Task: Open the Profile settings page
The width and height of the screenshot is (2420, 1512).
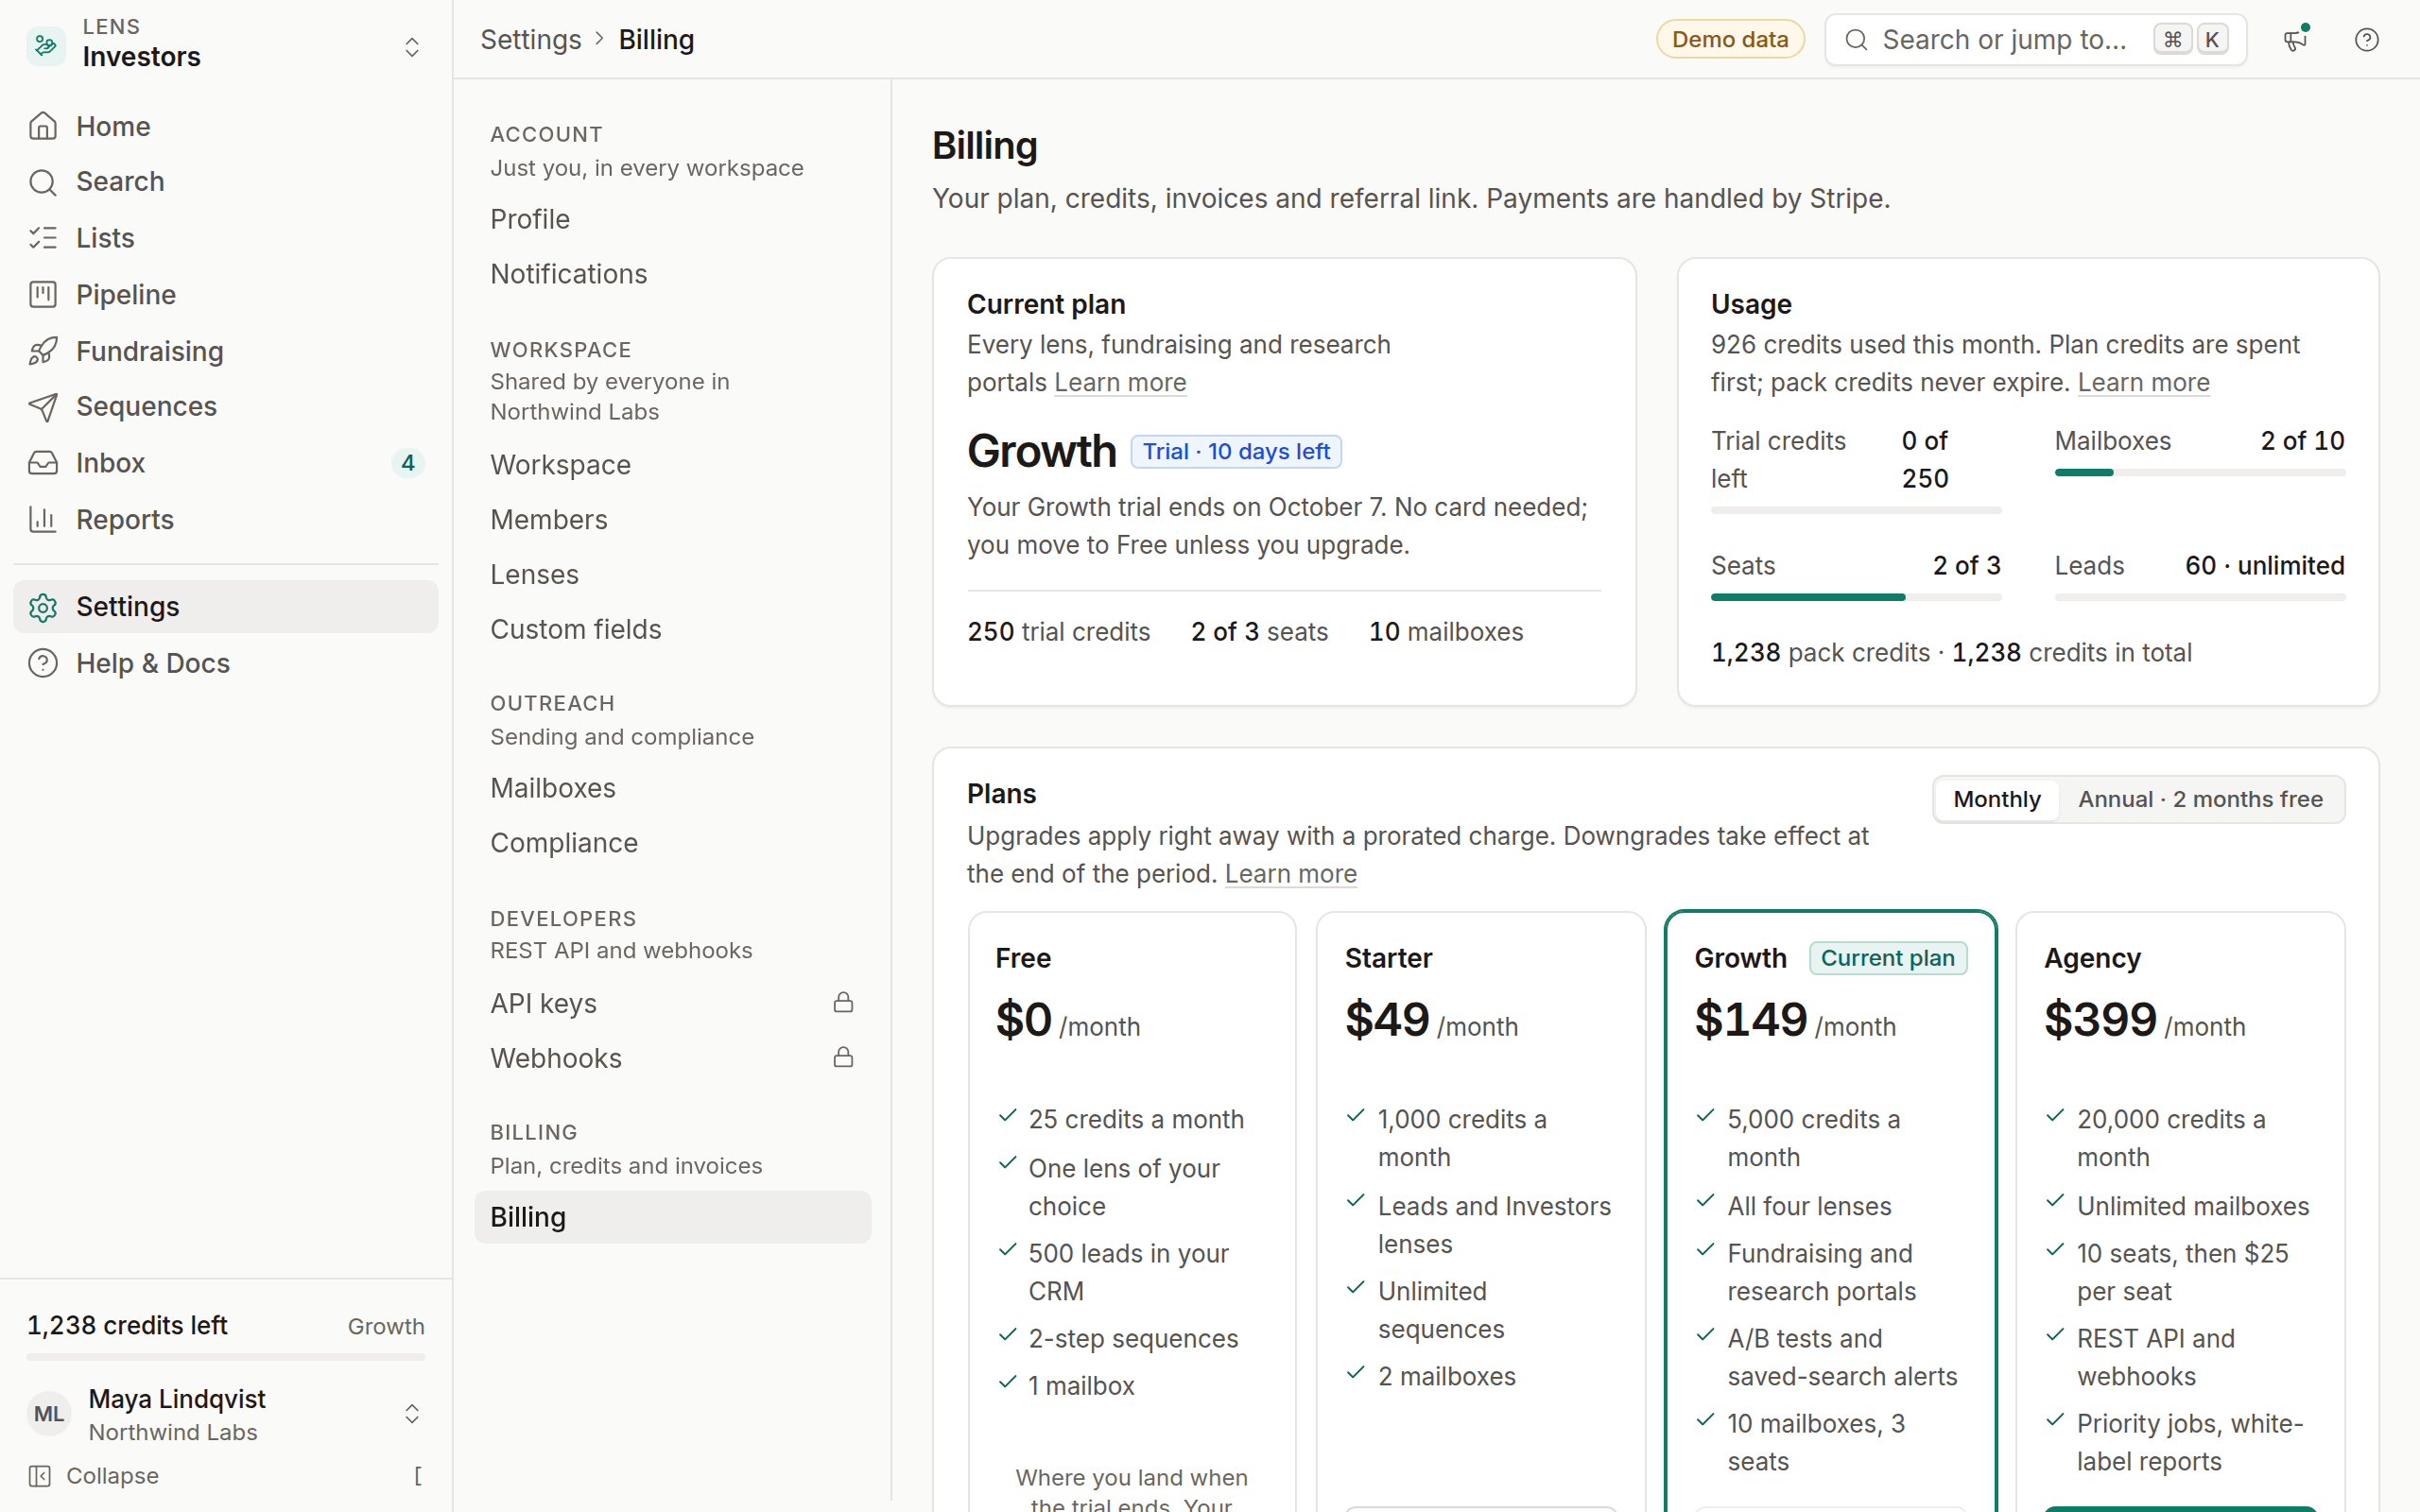Action: click(672, 219)
